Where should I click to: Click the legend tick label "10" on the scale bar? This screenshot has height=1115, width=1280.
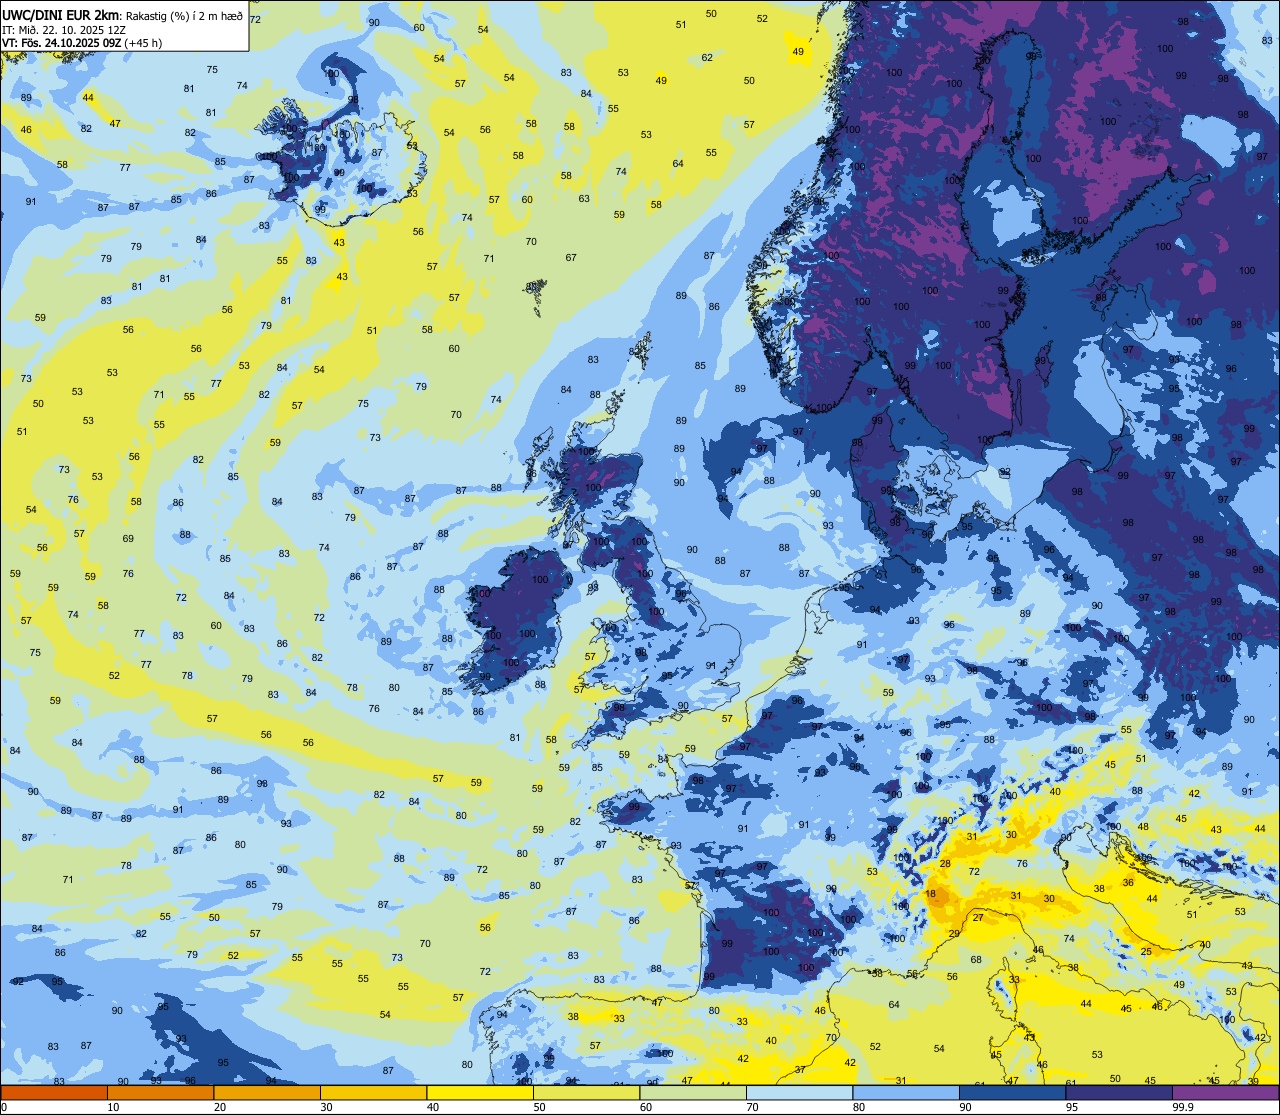click(113, 1107)
